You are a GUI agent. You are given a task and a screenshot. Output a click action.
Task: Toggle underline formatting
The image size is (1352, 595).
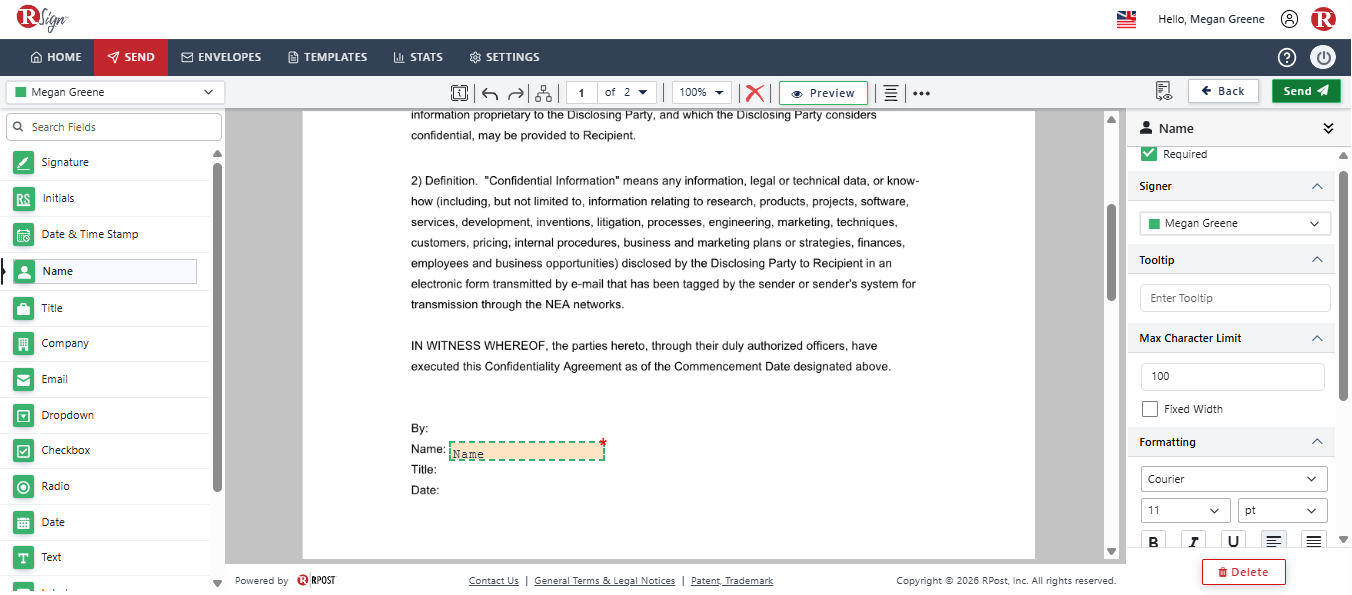(1233, 541)
